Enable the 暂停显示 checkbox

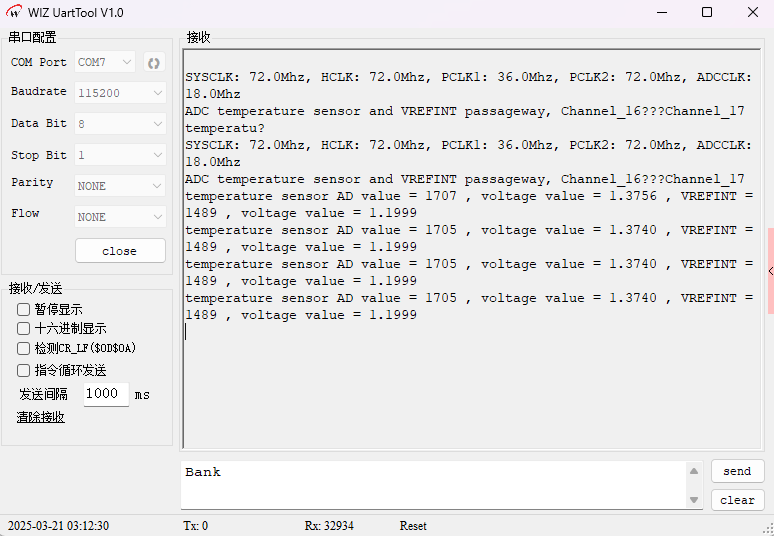click(24, 310)
